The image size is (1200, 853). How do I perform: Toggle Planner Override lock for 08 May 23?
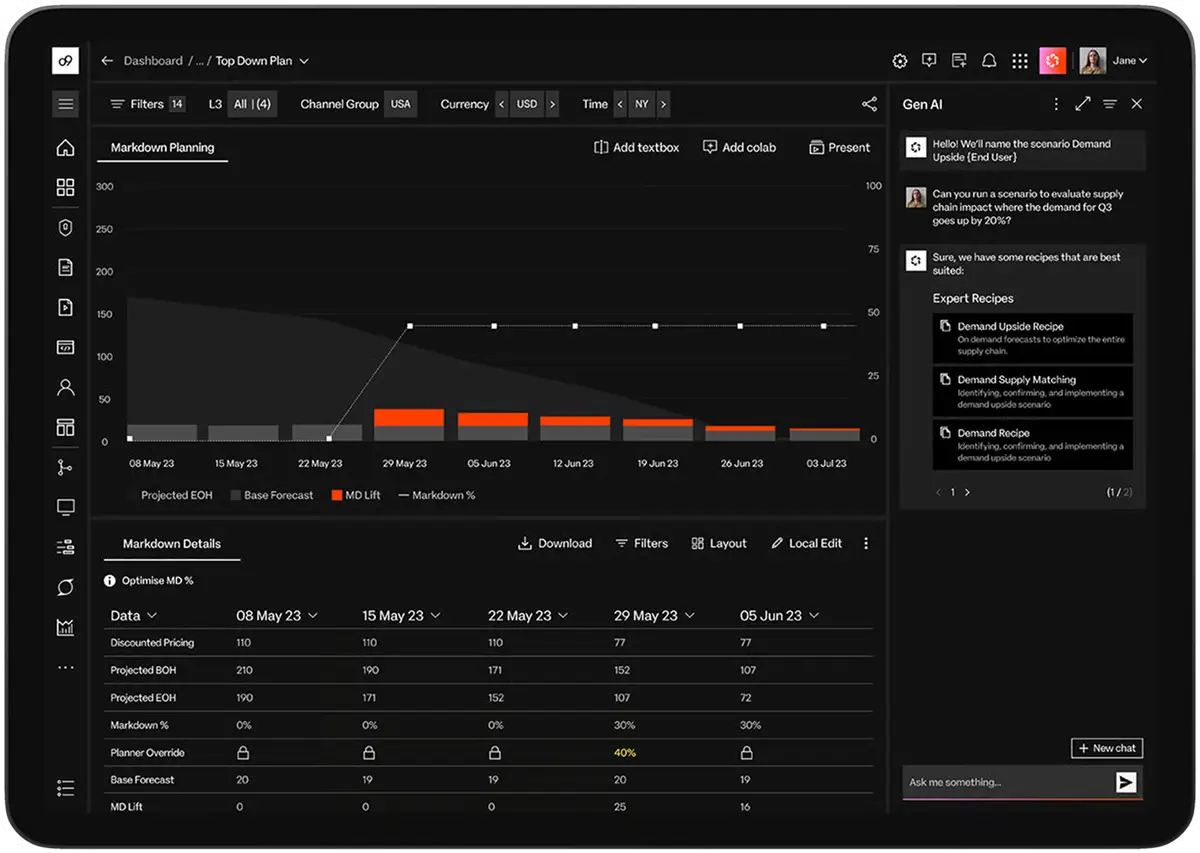242,752
